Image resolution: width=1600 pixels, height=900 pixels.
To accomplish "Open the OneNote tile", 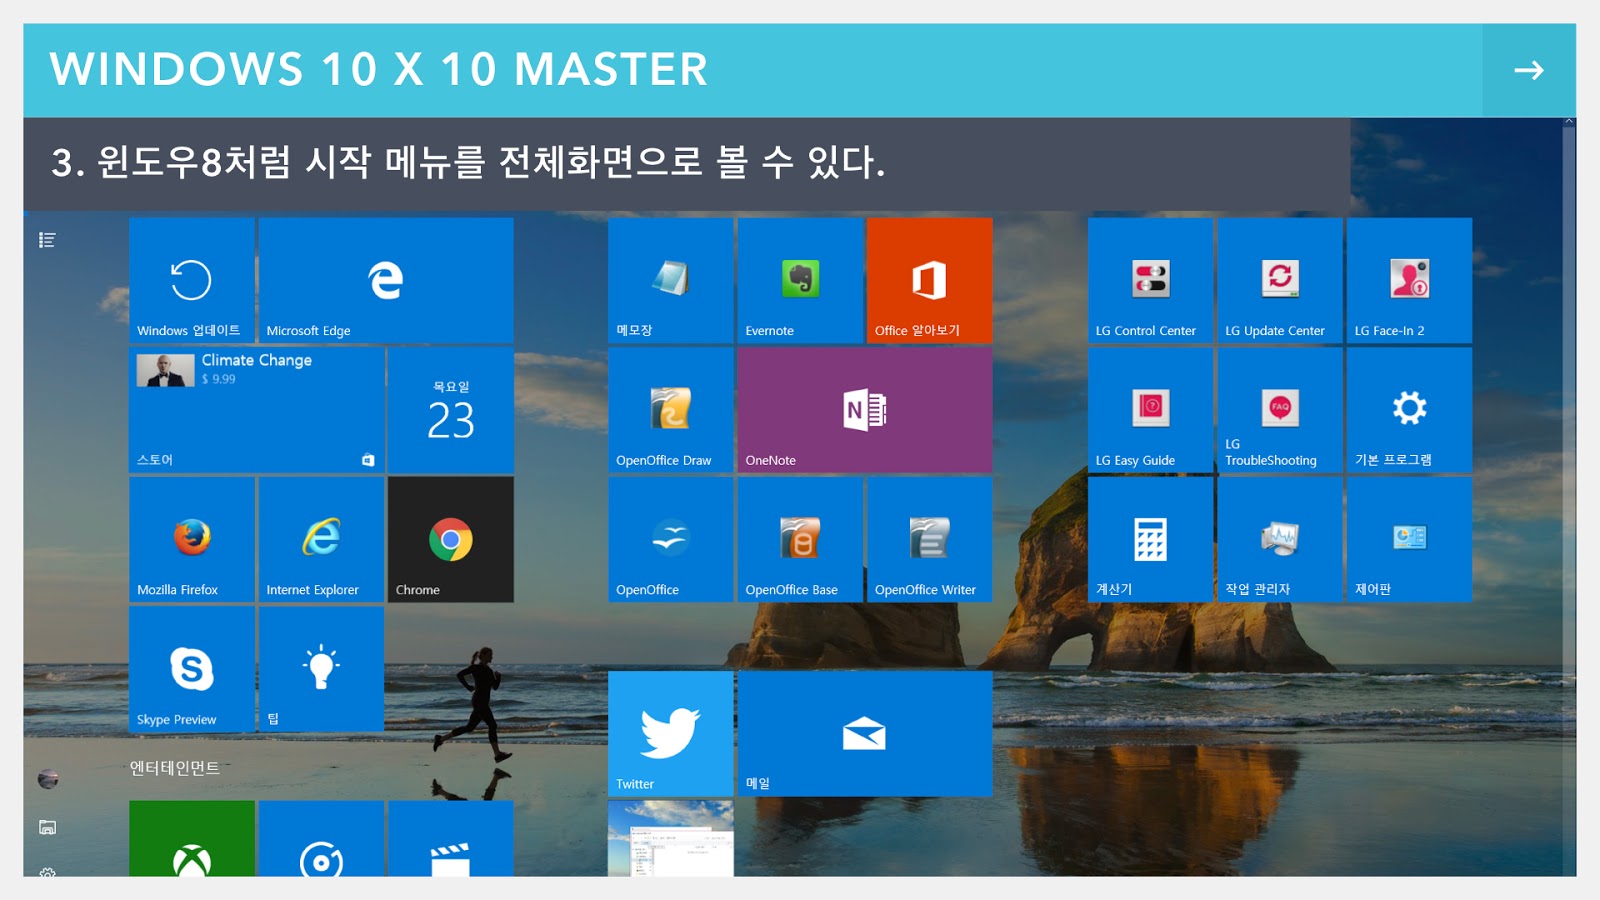I will click(x=865, y=410).
